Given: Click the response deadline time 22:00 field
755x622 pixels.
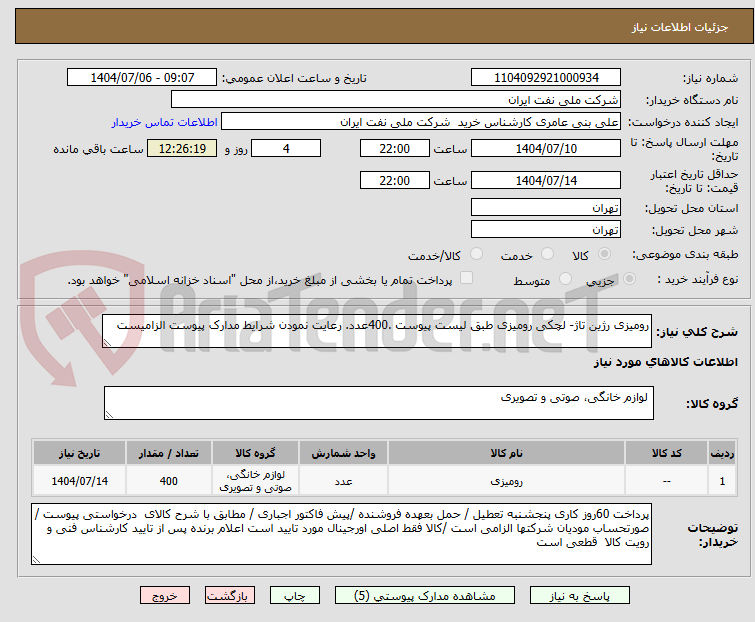Looking at the screenshot, I should coord(394,148).
